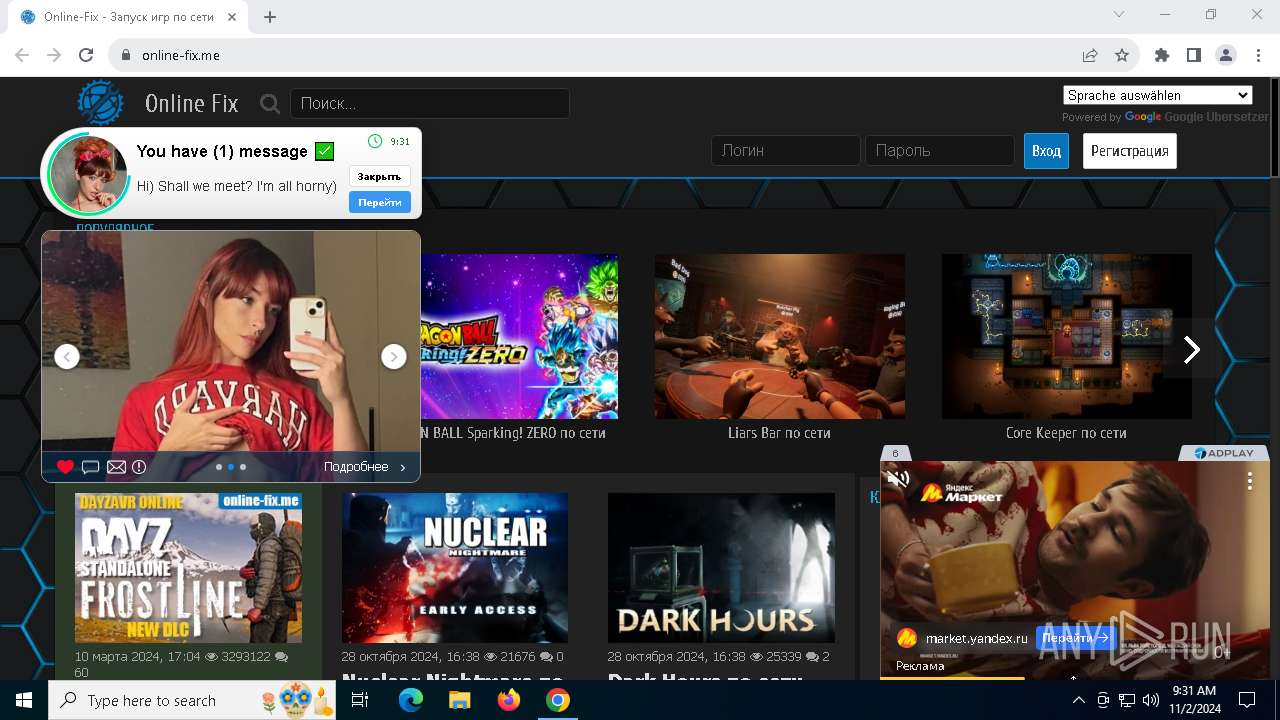View site security lock info
Image resolution: width=1280 pixels, height=720 pixels.
(x=126, y=55)
